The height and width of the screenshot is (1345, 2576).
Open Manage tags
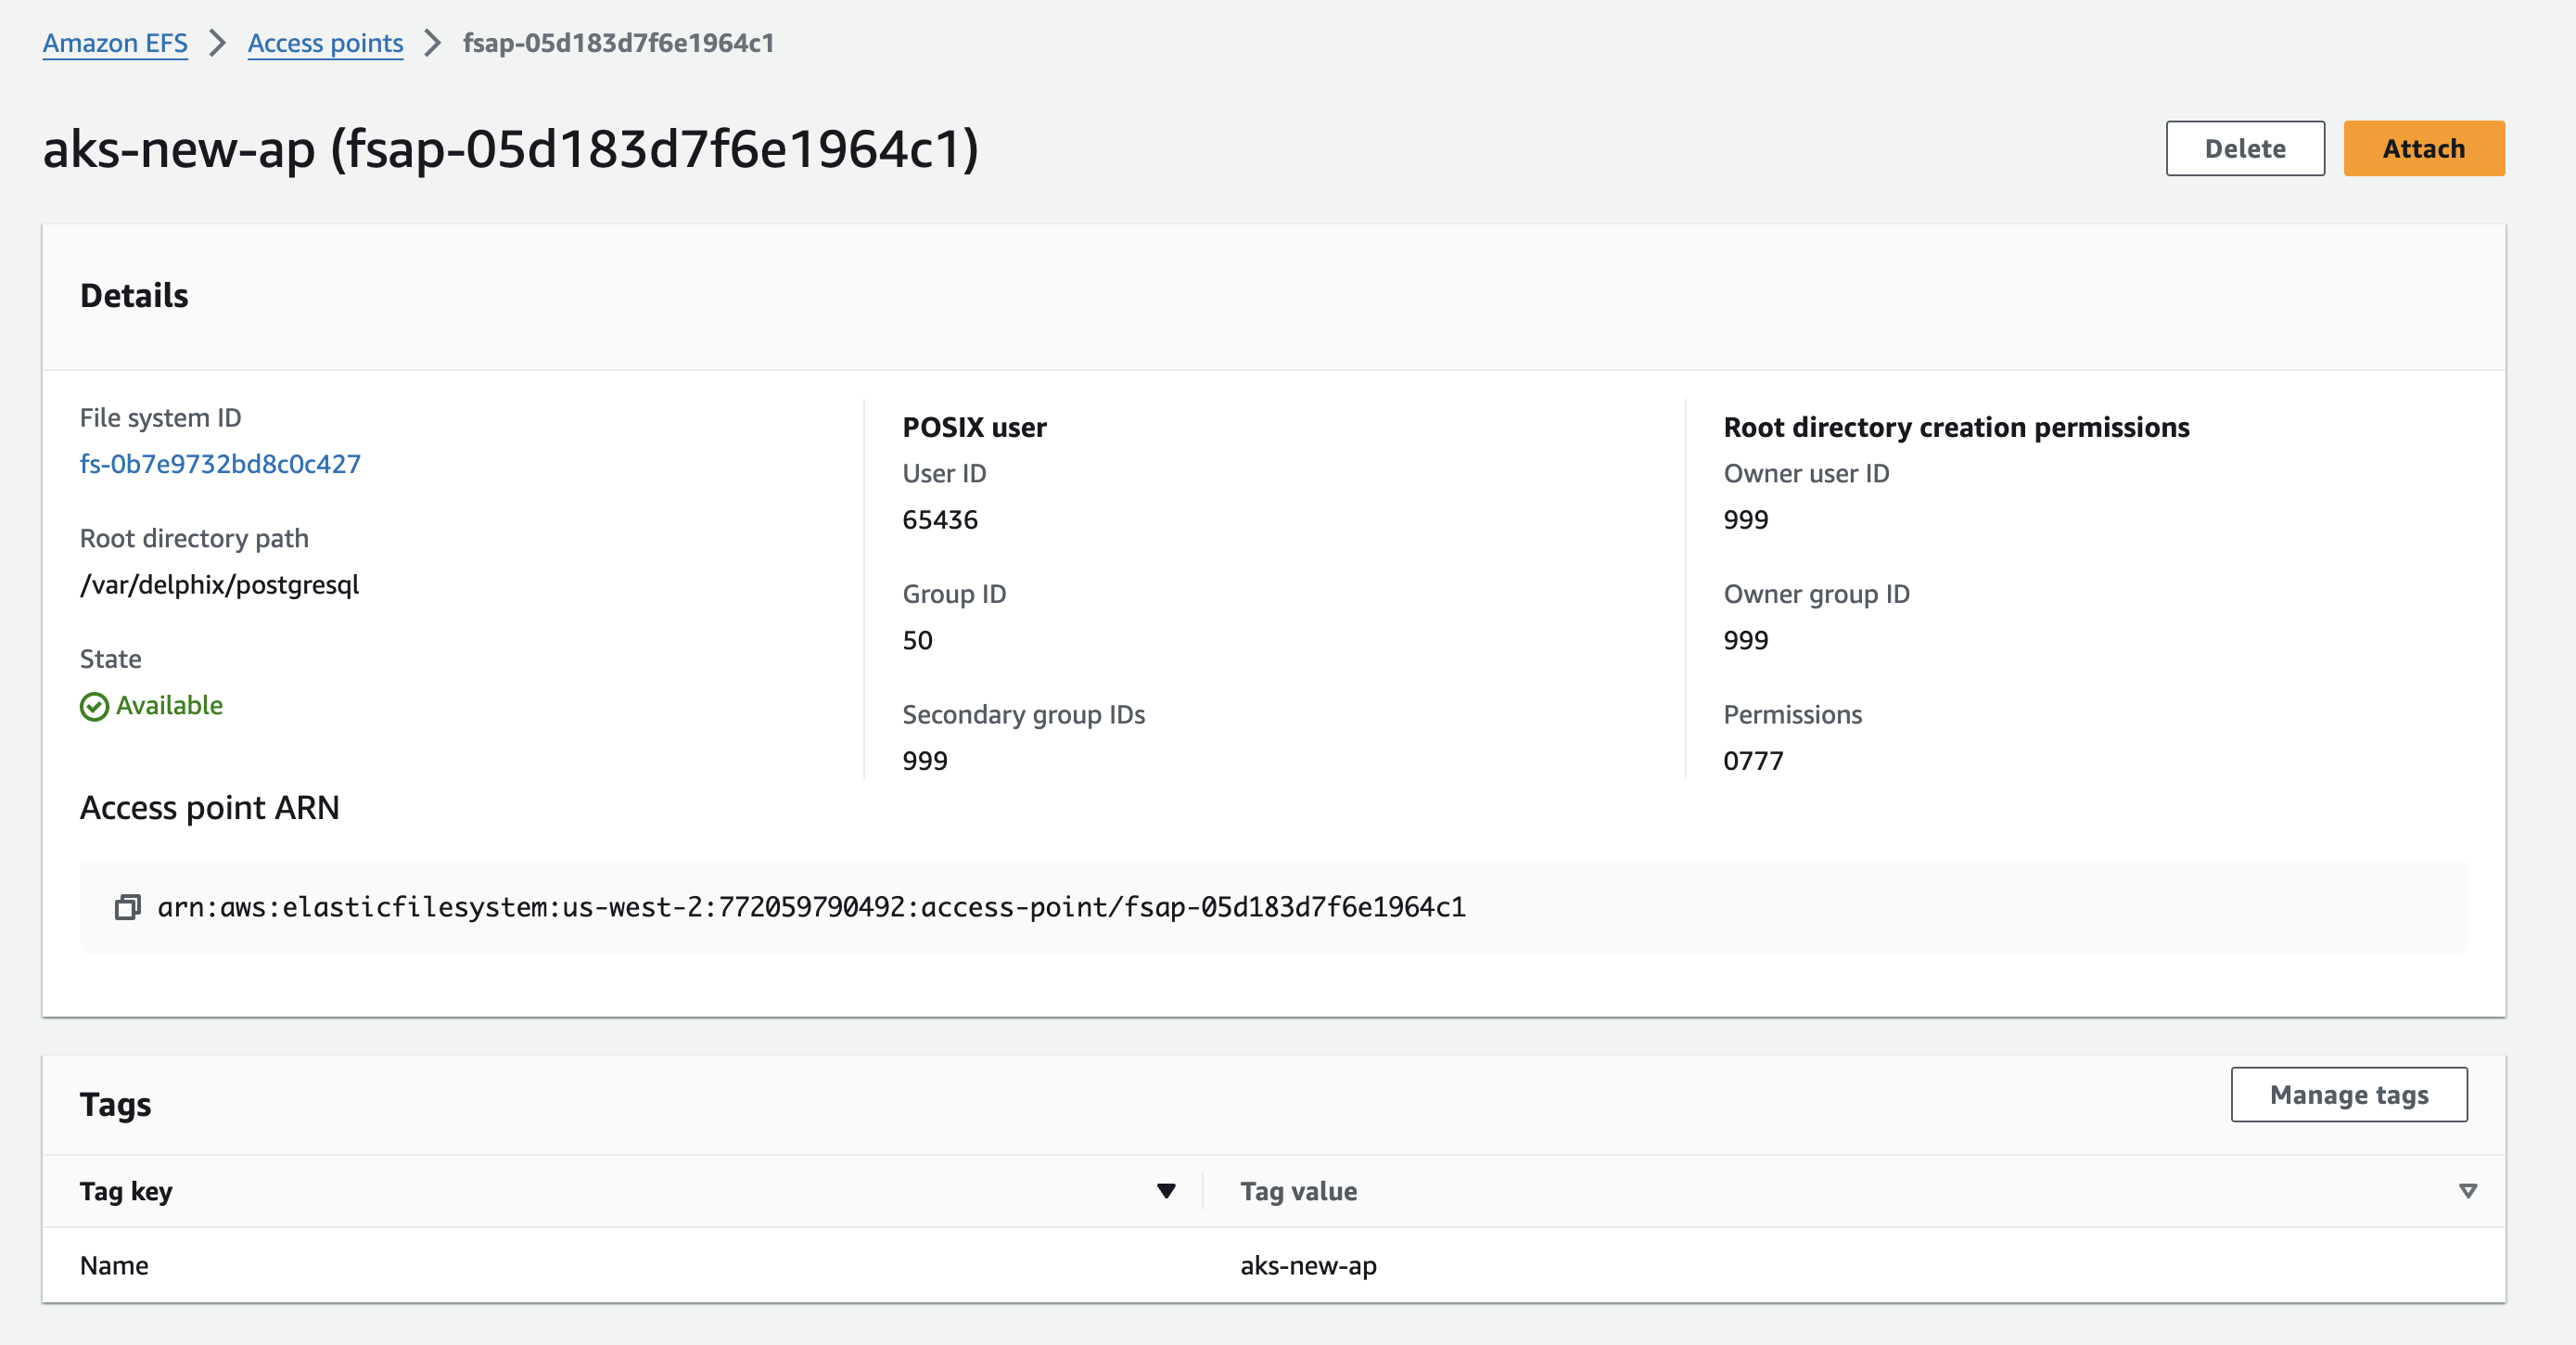pyautogui.click(x=2348, y=1095)
